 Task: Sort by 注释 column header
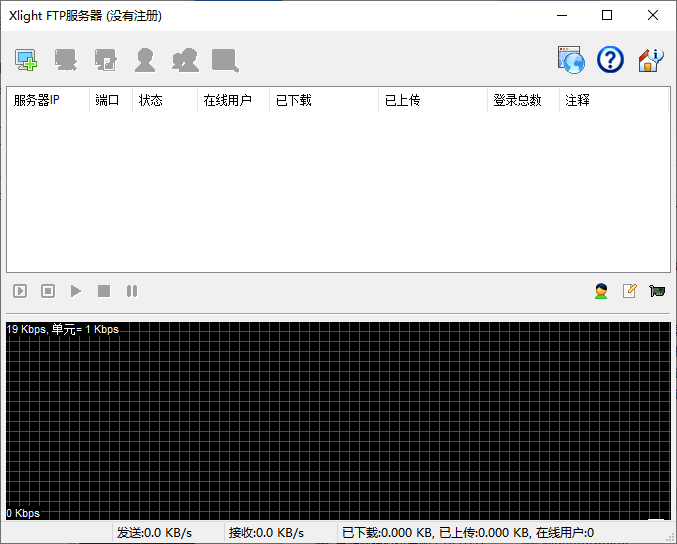coord(614,100)
